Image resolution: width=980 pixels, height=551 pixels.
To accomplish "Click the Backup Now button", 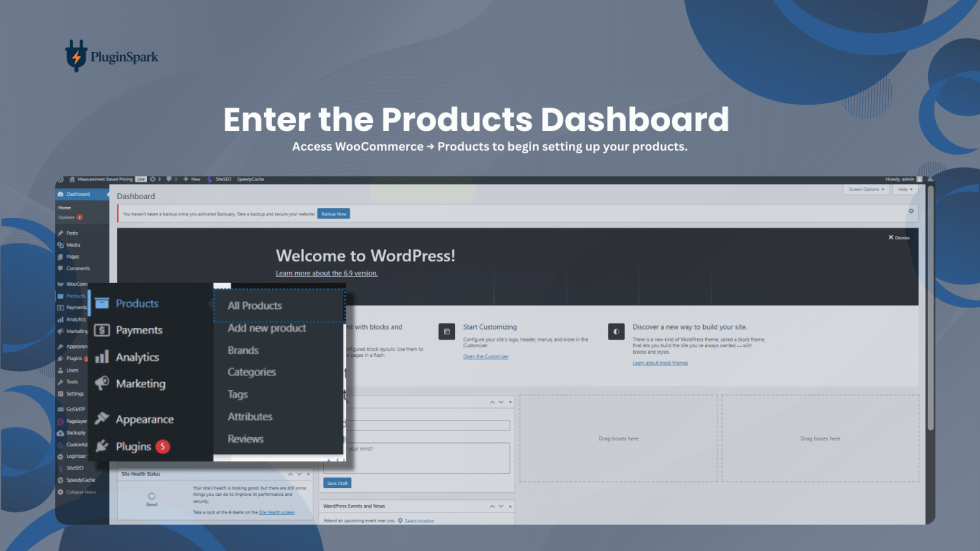I will click(x=334, y=214).
